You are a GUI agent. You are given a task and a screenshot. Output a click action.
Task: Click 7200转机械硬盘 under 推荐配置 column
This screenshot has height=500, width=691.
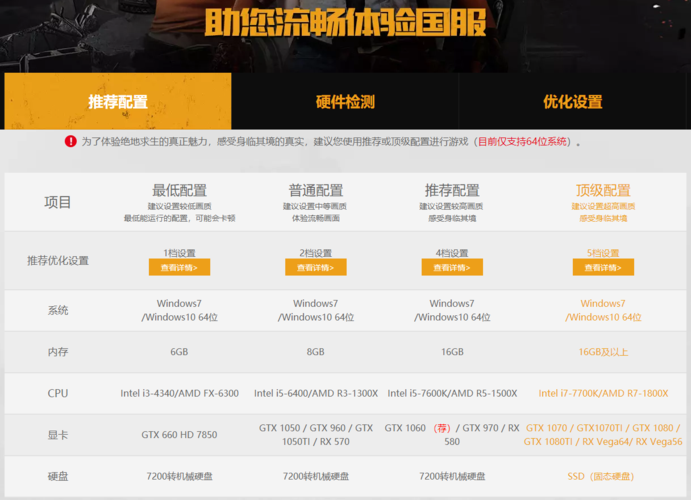pos(452,476)
